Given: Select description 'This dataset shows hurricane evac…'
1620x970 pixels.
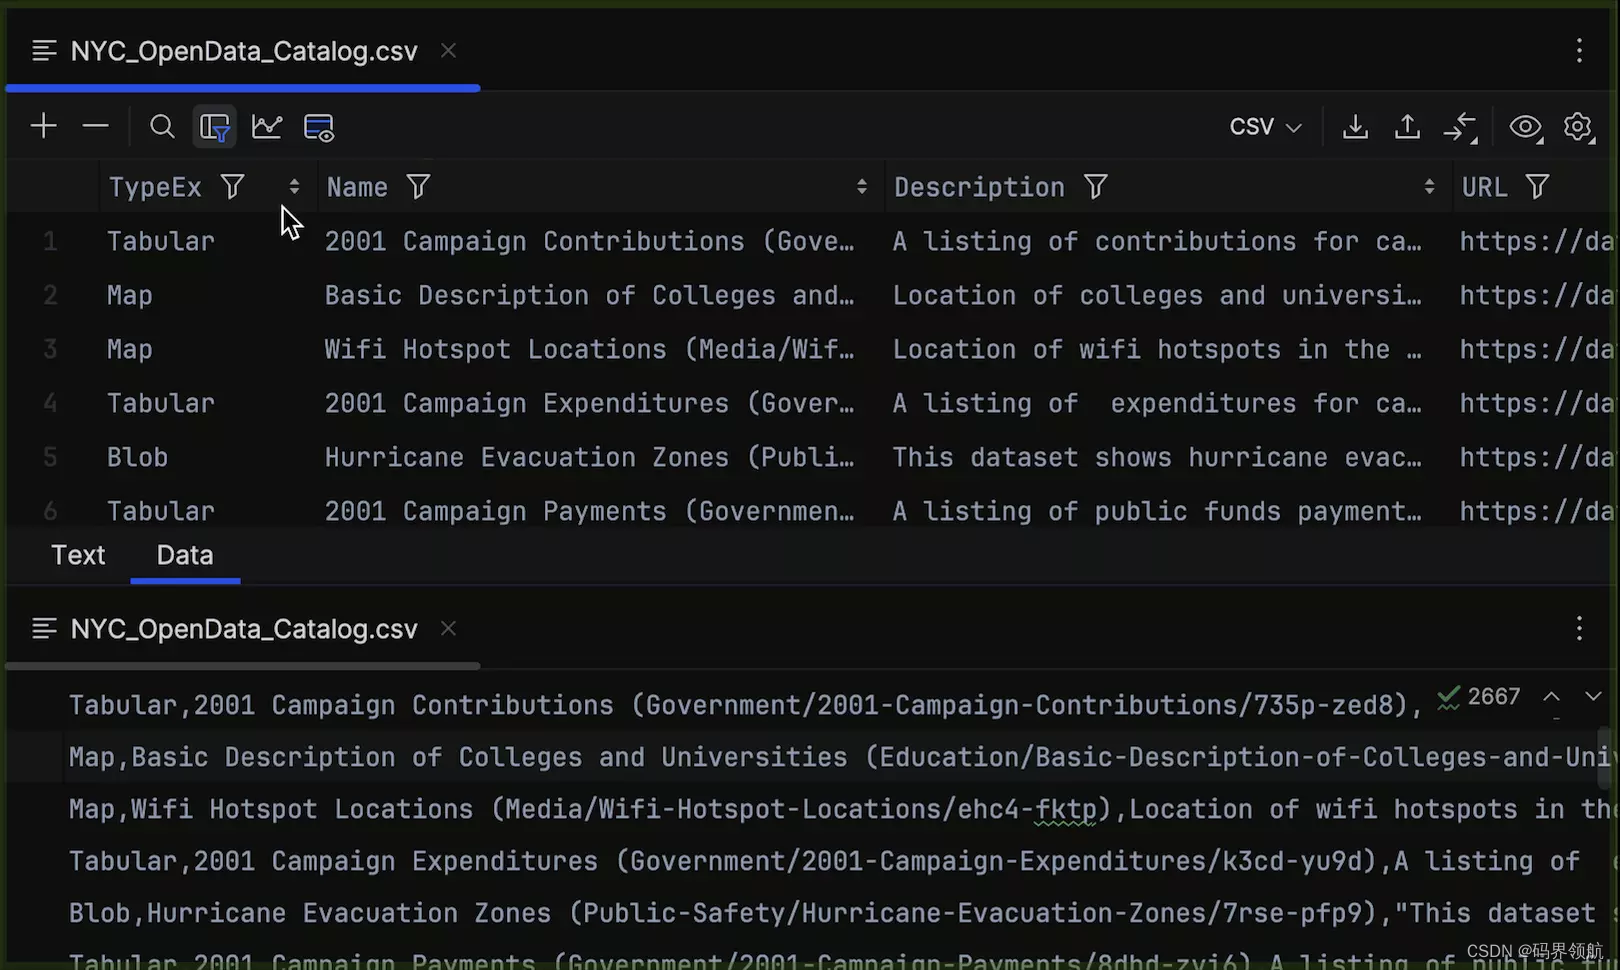Looking at the screenshot, I should click(1157, 457).
